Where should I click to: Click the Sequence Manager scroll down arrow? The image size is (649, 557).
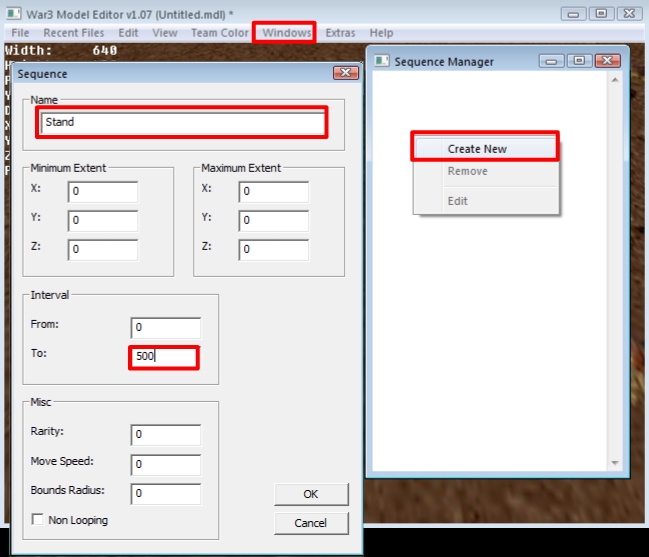click(x=615, y=463)
